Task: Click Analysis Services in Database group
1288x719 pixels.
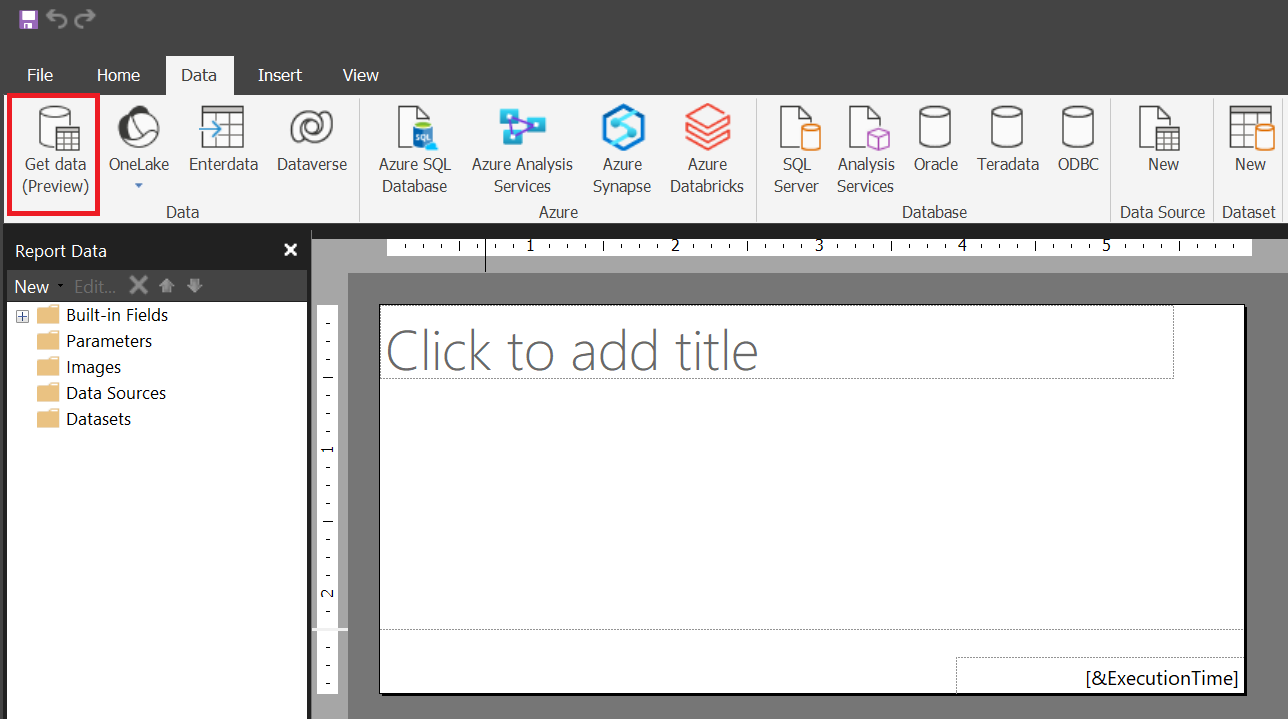Action: click(x=866, y=150)
